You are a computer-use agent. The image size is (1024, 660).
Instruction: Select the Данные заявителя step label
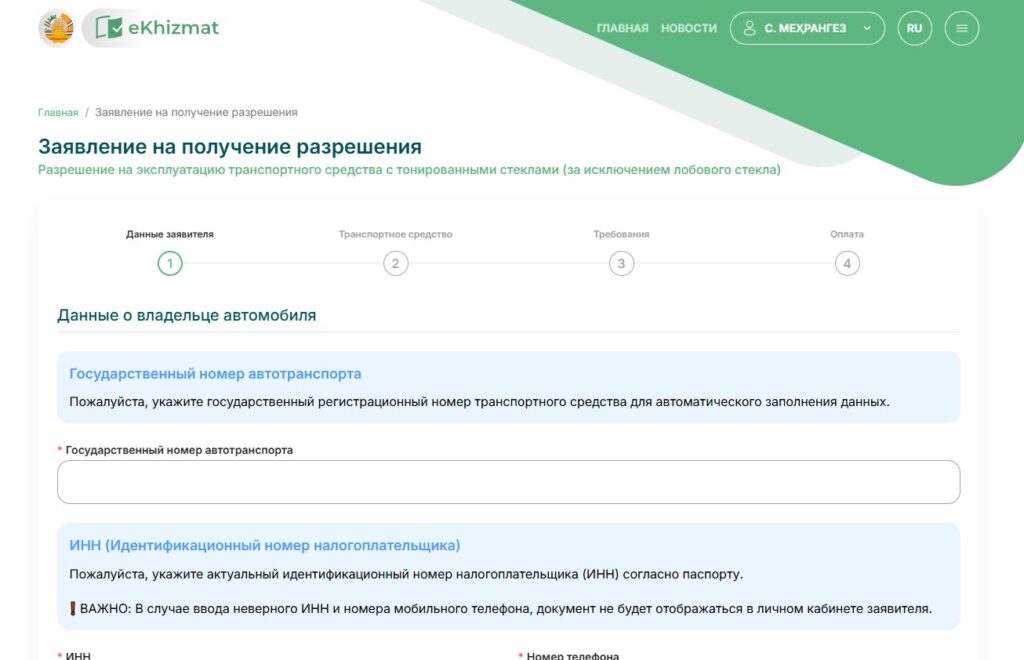coord(170,235)
